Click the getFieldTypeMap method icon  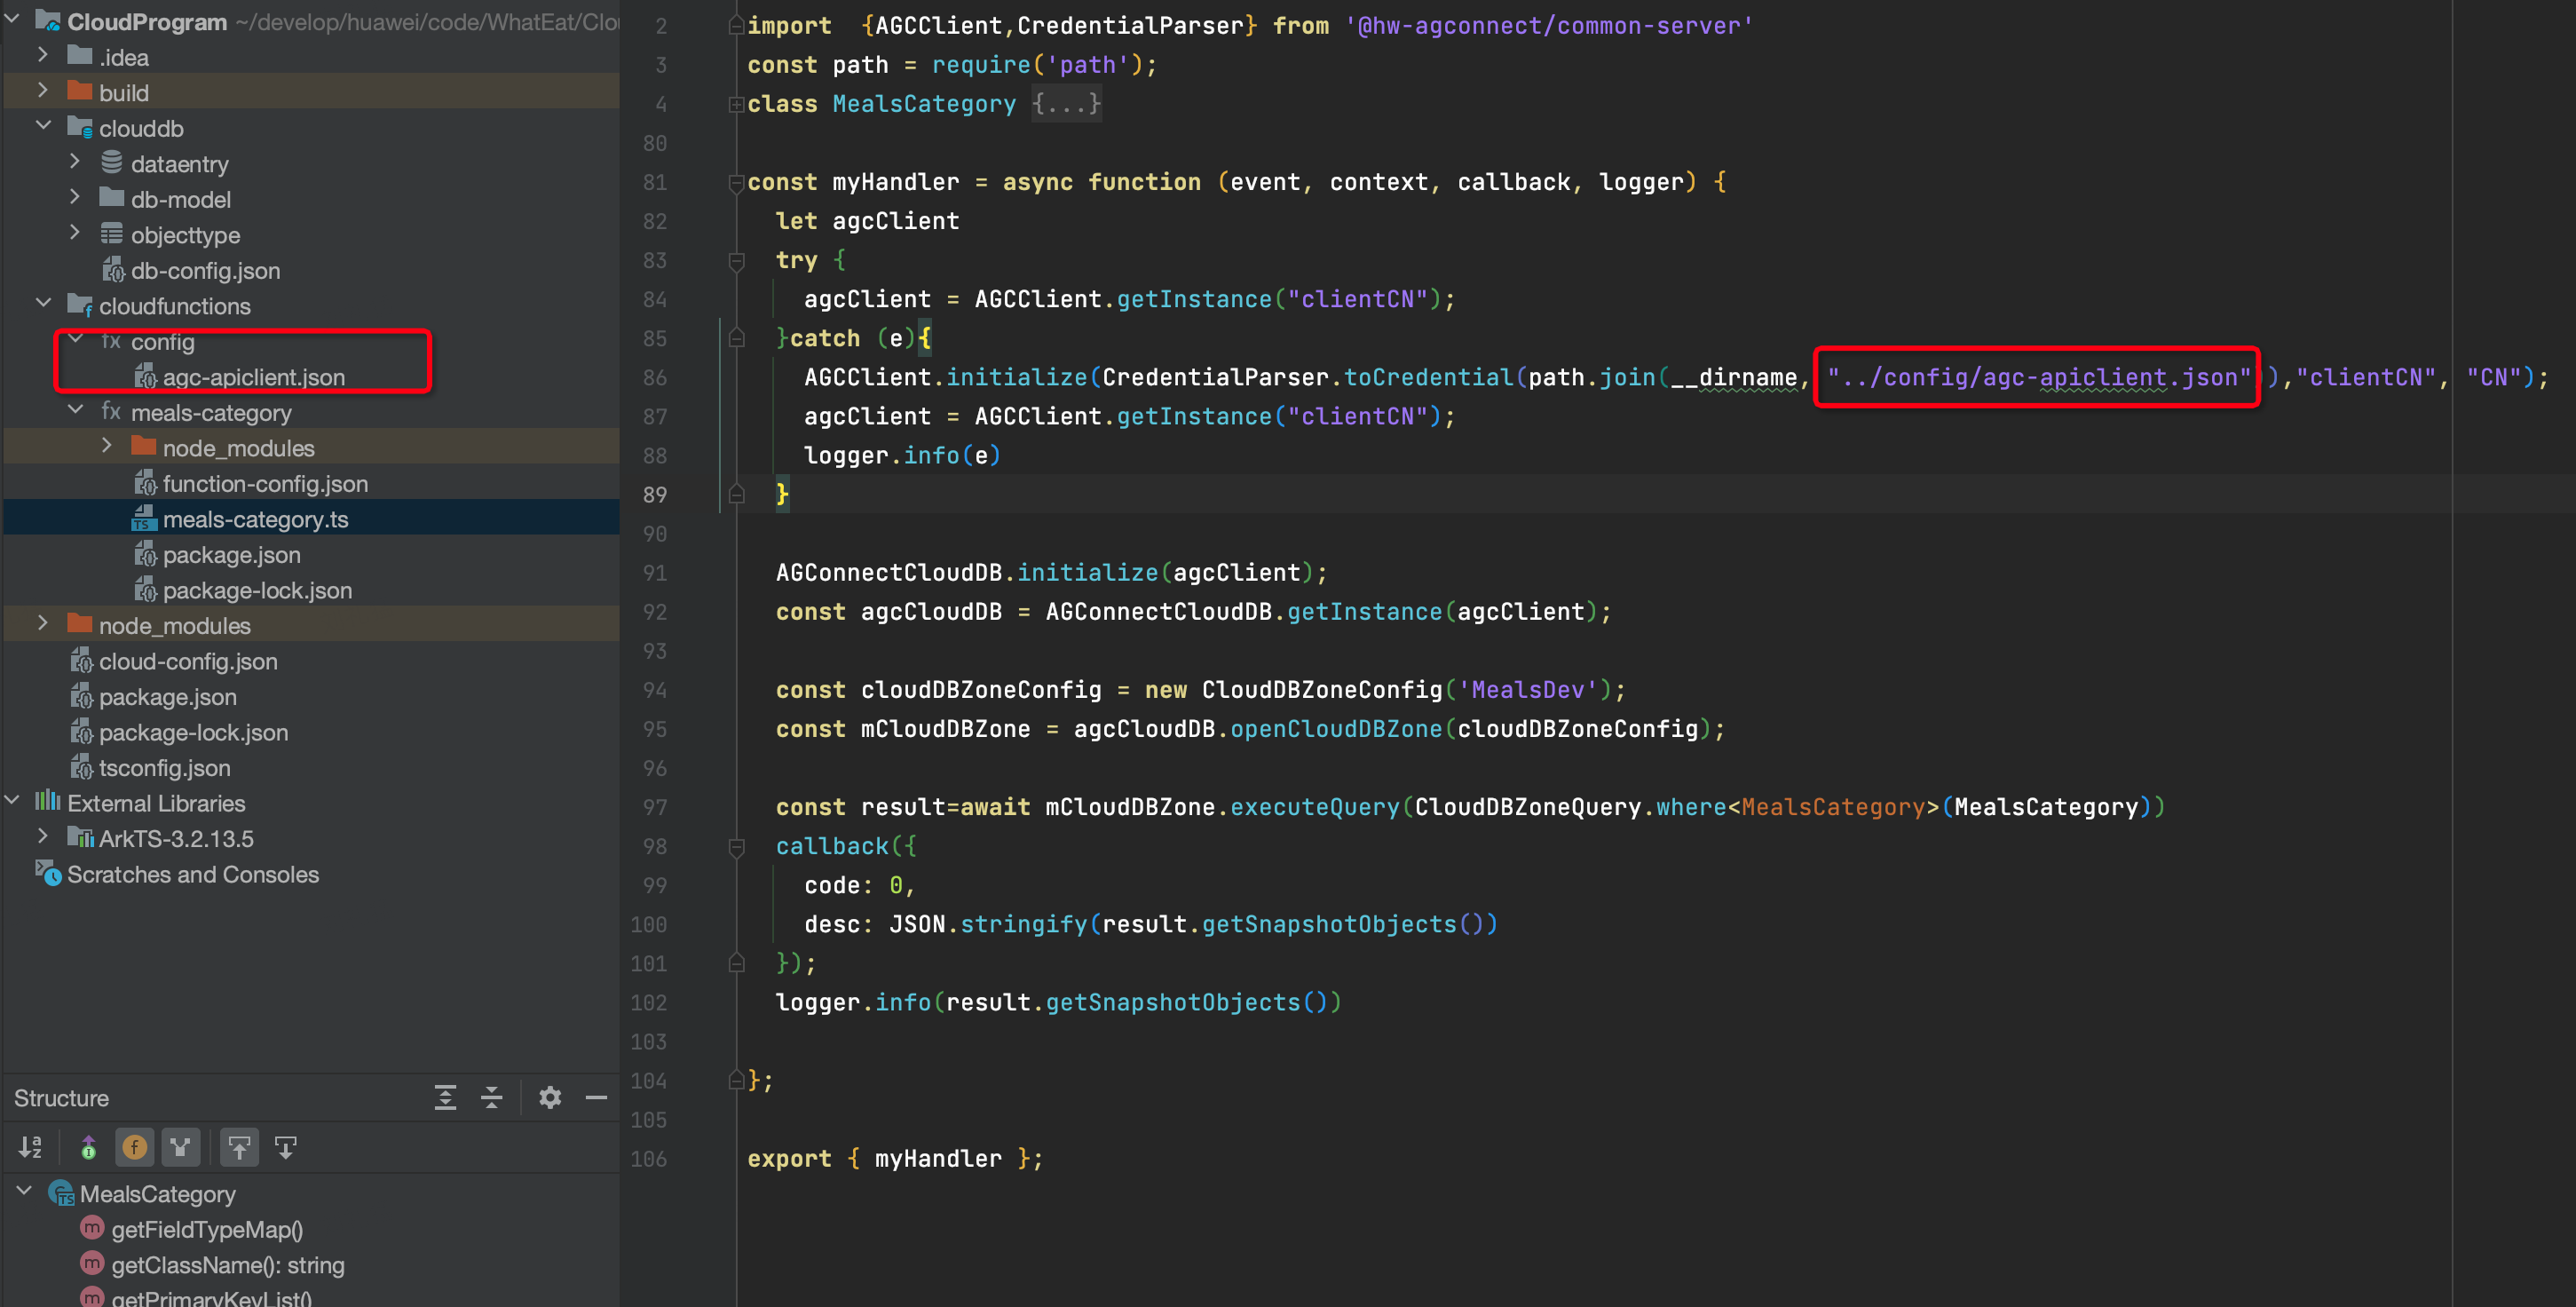point(91,1229)
